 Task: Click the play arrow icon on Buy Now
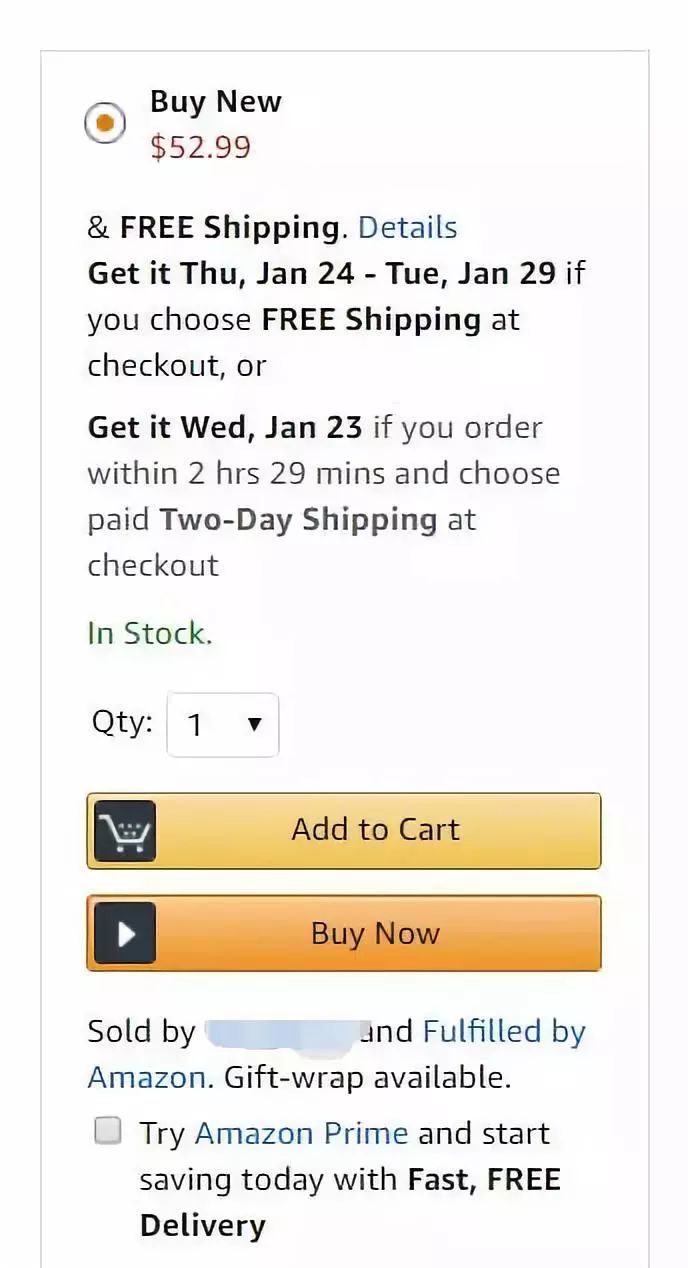coord(124,933)
